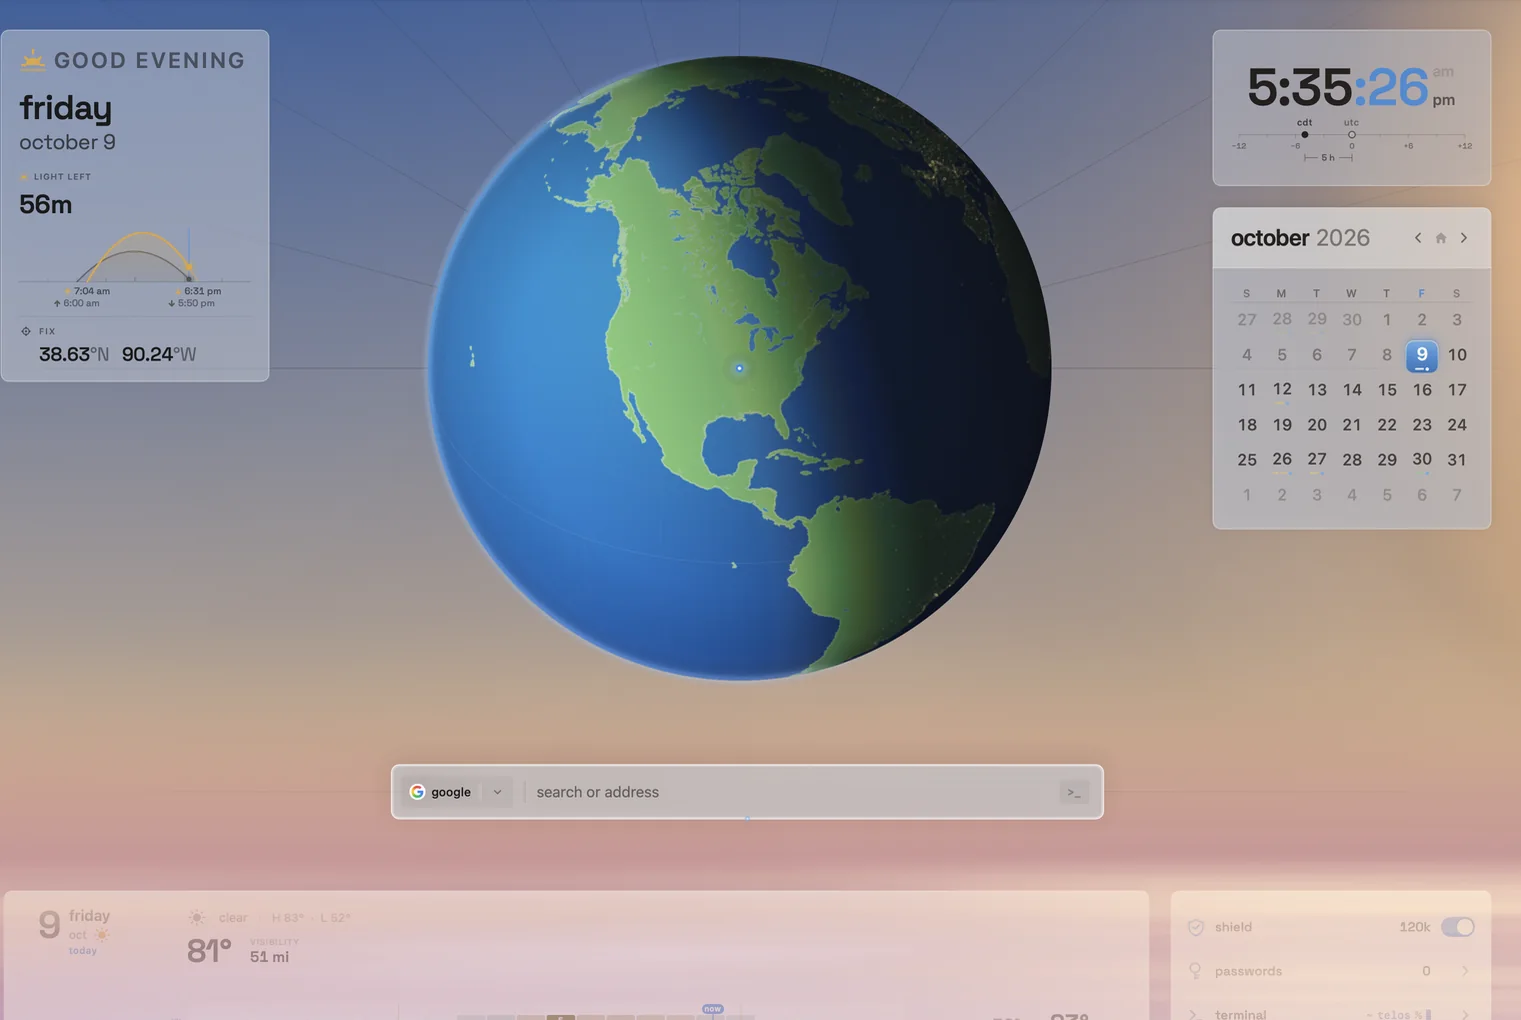Select October 27 in the calendar
Viewport: 1521px width, 1020px height.
(x=1317, y=460)
